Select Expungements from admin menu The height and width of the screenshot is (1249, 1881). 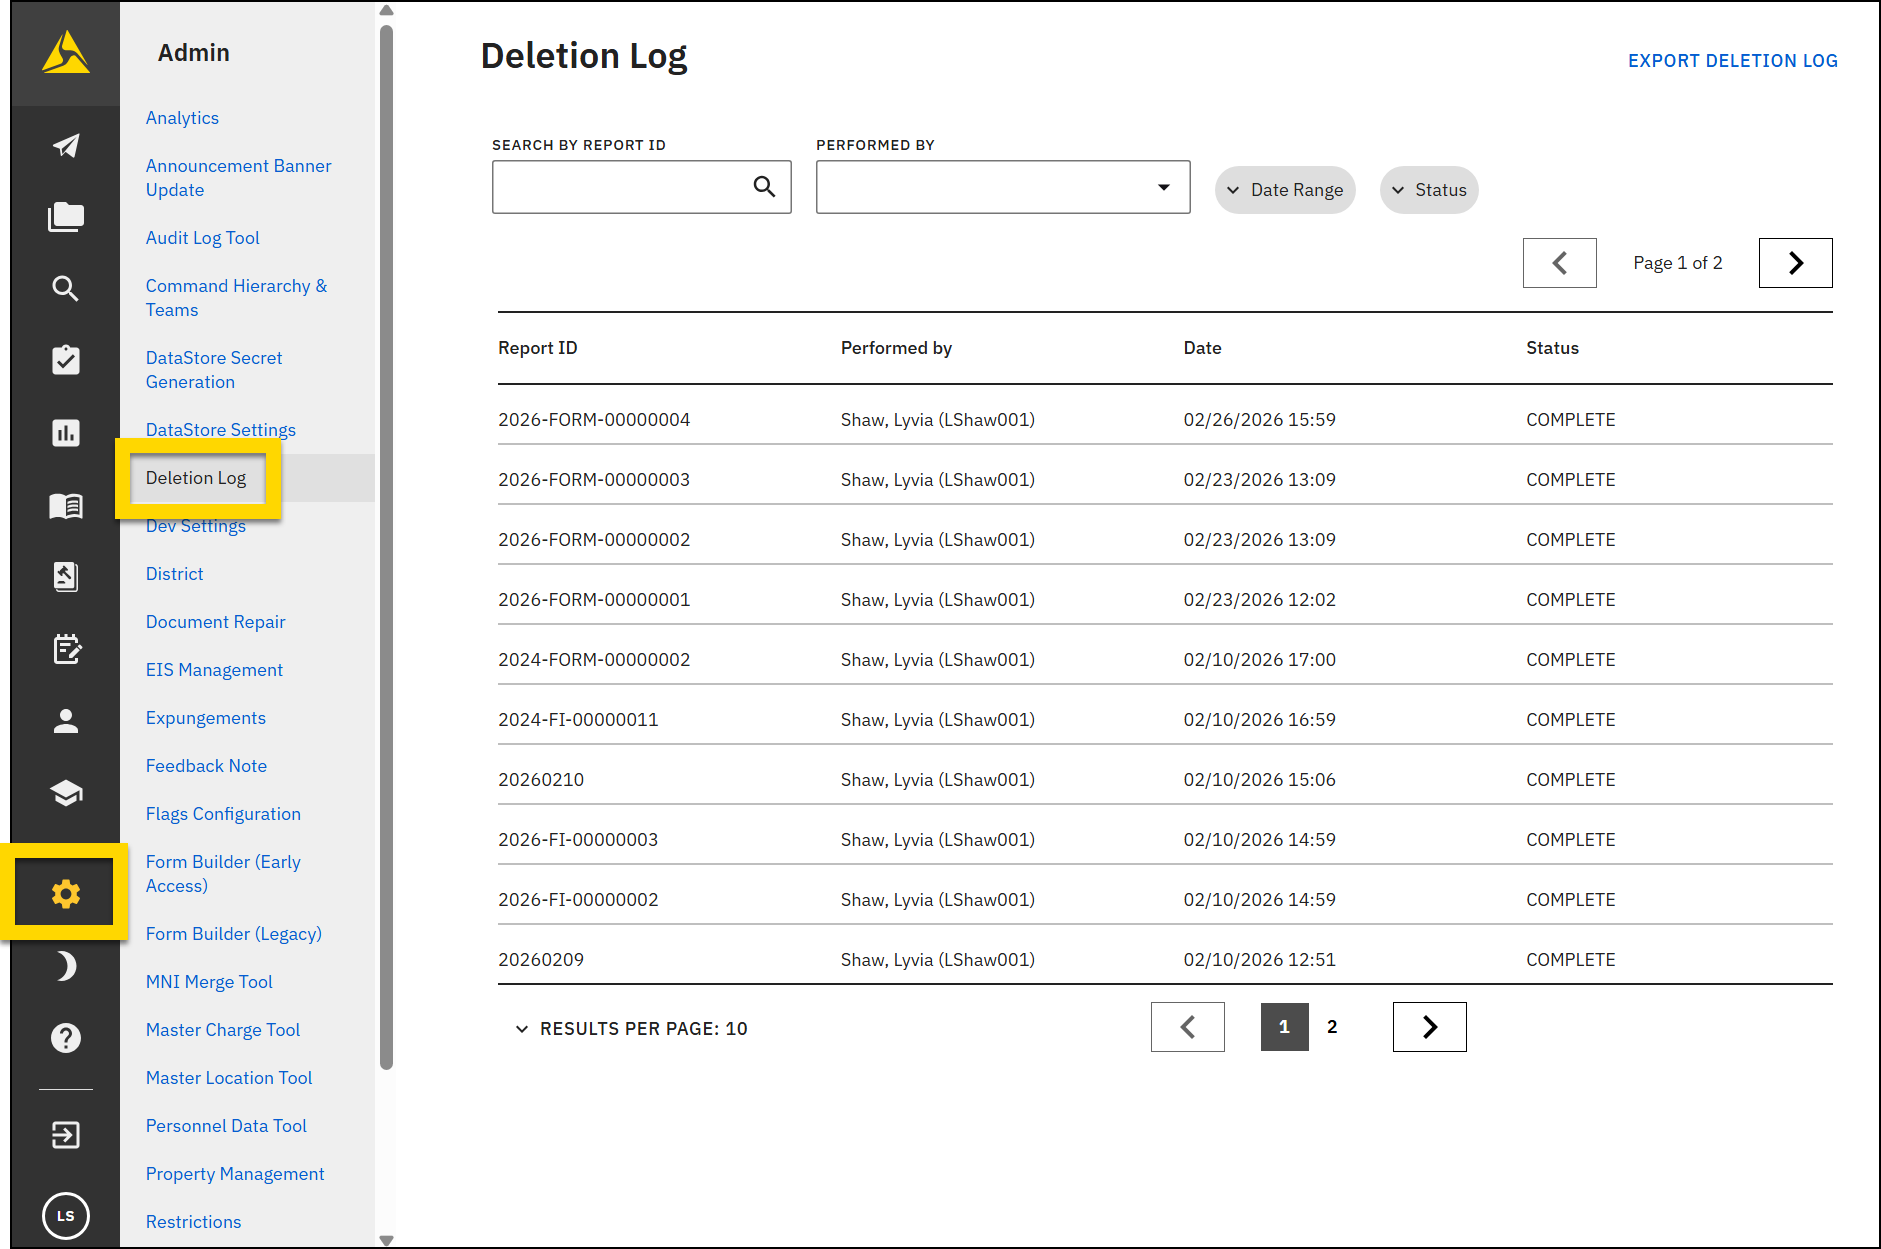click(x=206, y=718)
